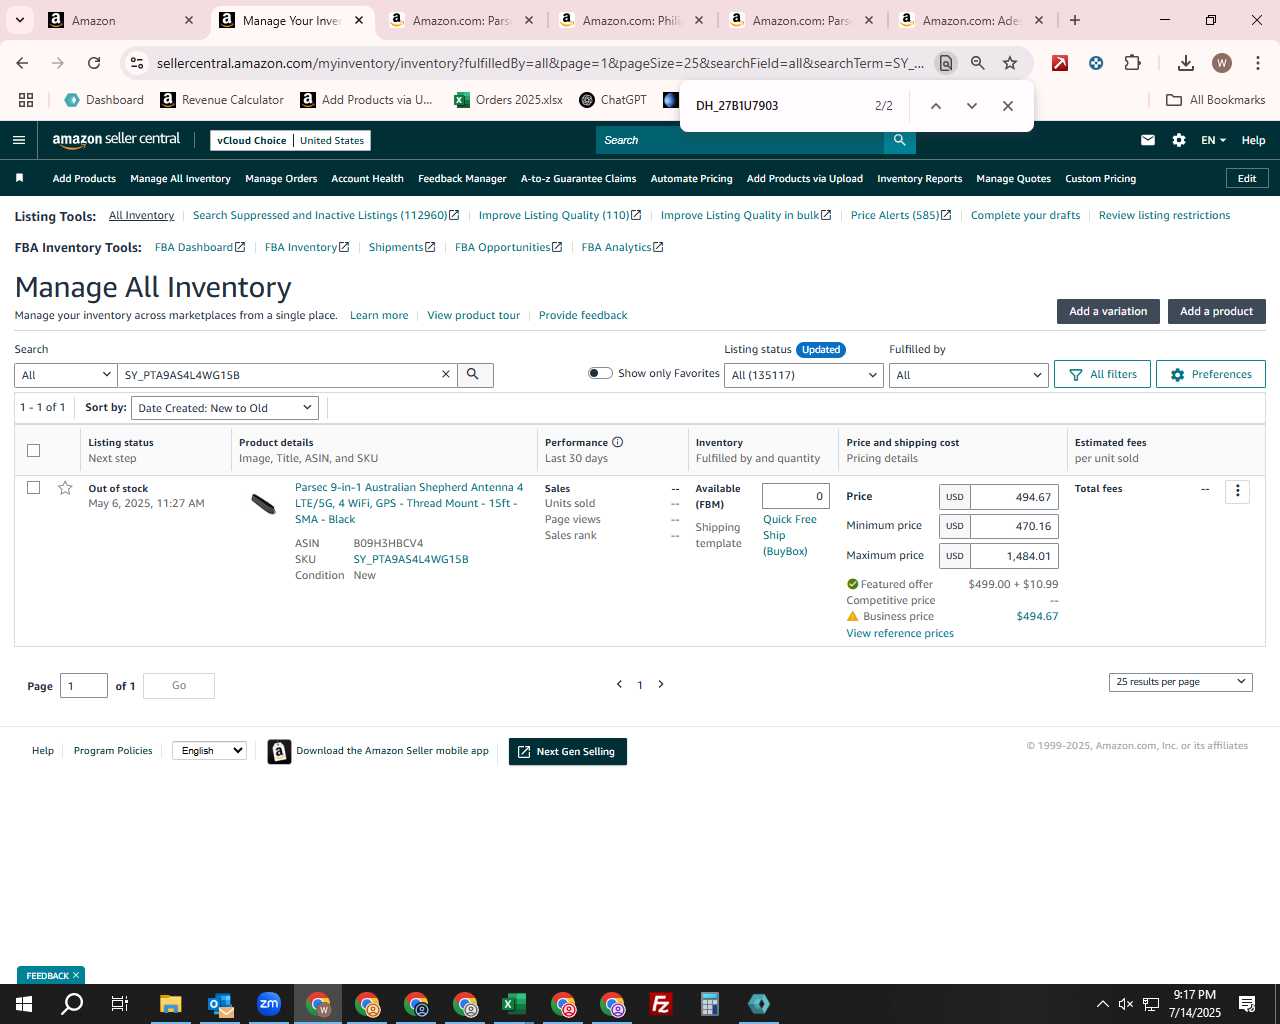Image resolution: width=1280 pixels, height=1024 pixels.
Task: Bookmark this page with the star icon
Action: tap(1010, 63)
